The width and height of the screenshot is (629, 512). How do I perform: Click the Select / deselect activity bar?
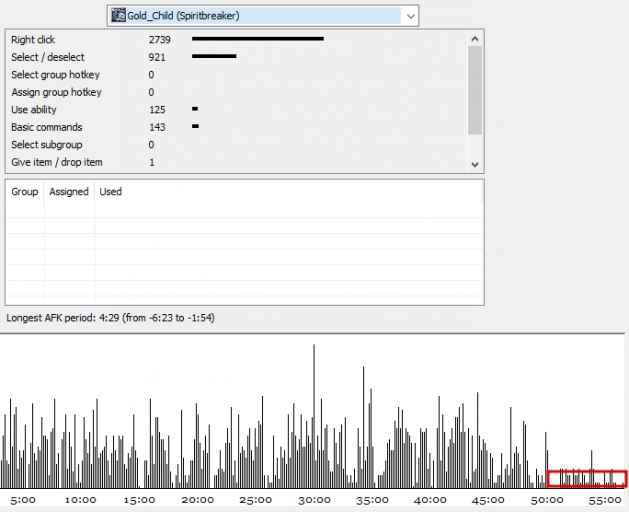214,57
